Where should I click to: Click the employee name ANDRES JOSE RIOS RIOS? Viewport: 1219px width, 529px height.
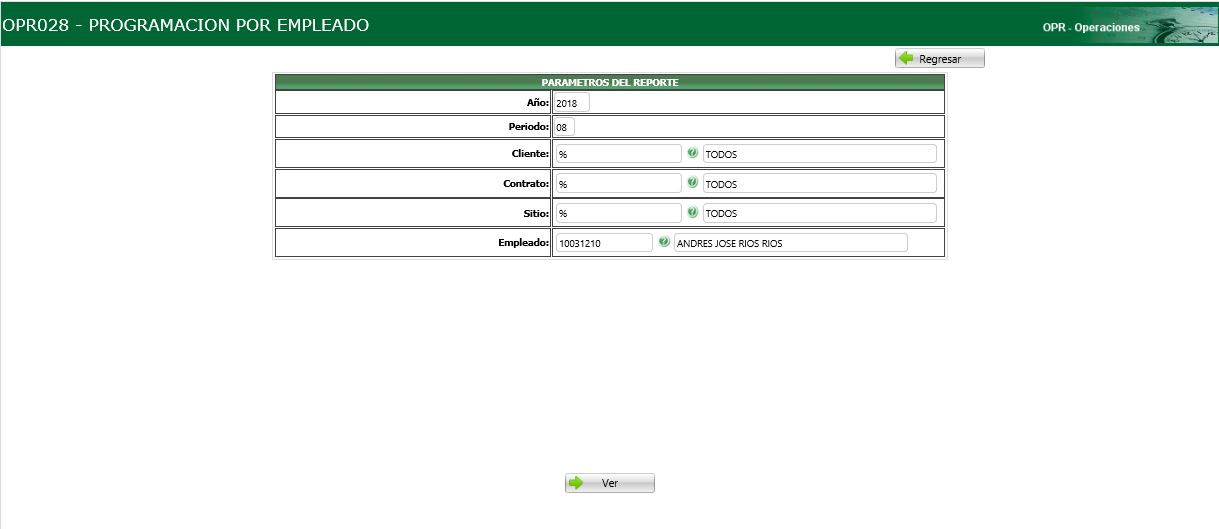[791, 243]
